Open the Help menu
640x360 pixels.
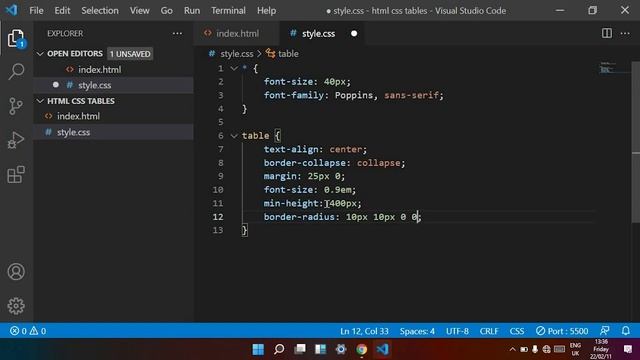tap(266, 11)
